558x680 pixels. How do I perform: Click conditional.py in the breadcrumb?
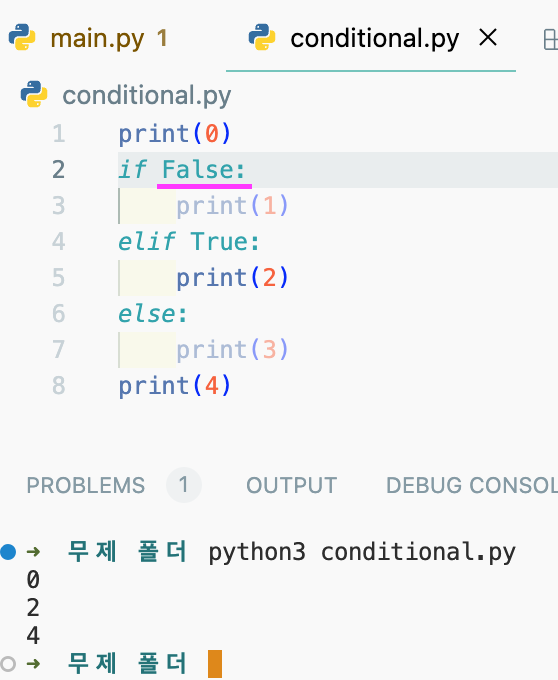[x=147, y=96]
